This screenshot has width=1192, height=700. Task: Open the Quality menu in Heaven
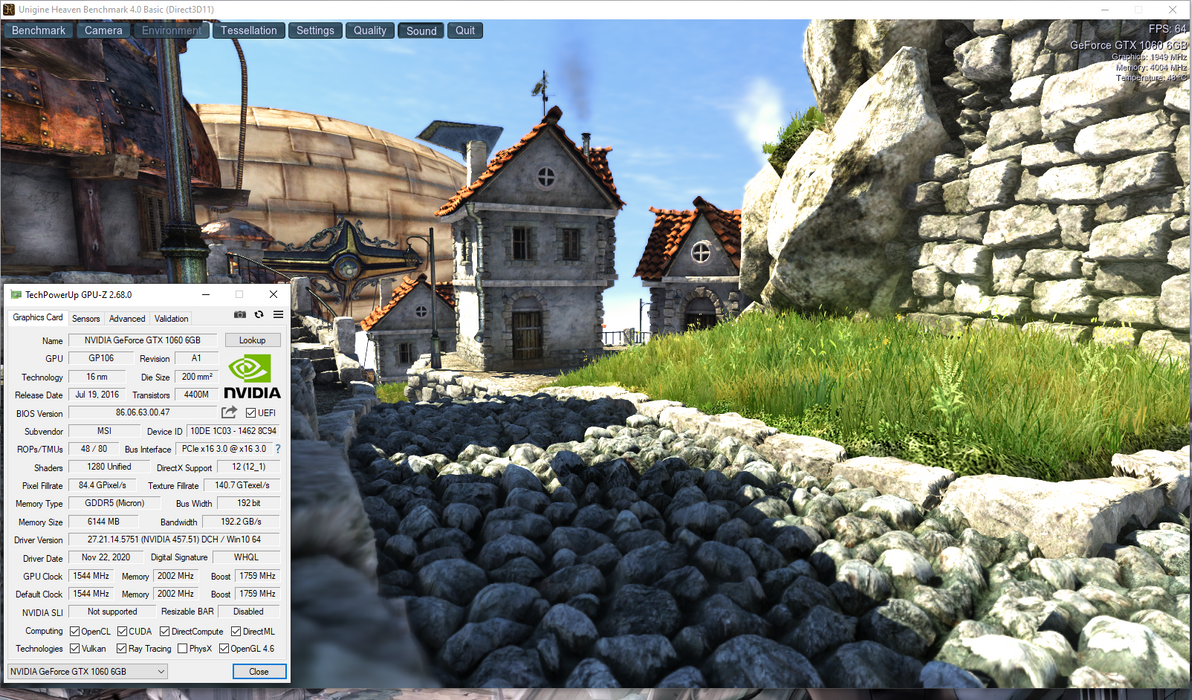[x=369, y=30]
